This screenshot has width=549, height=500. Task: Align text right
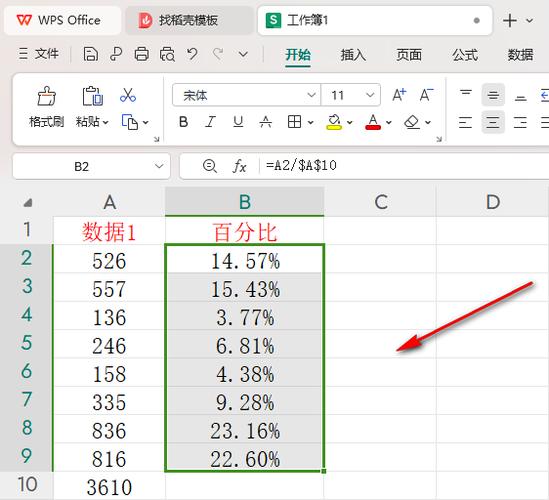click(x=520, y=122)
